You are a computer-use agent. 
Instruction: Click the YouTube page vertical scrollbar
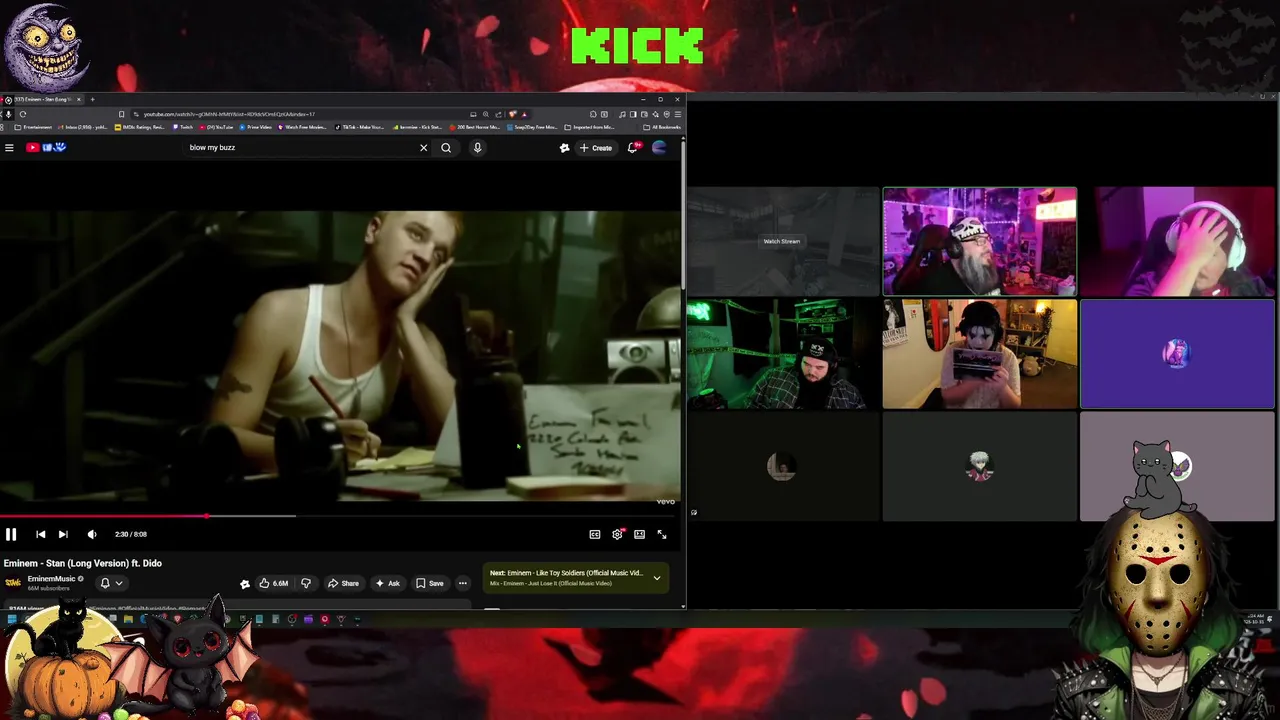[684, 215]
